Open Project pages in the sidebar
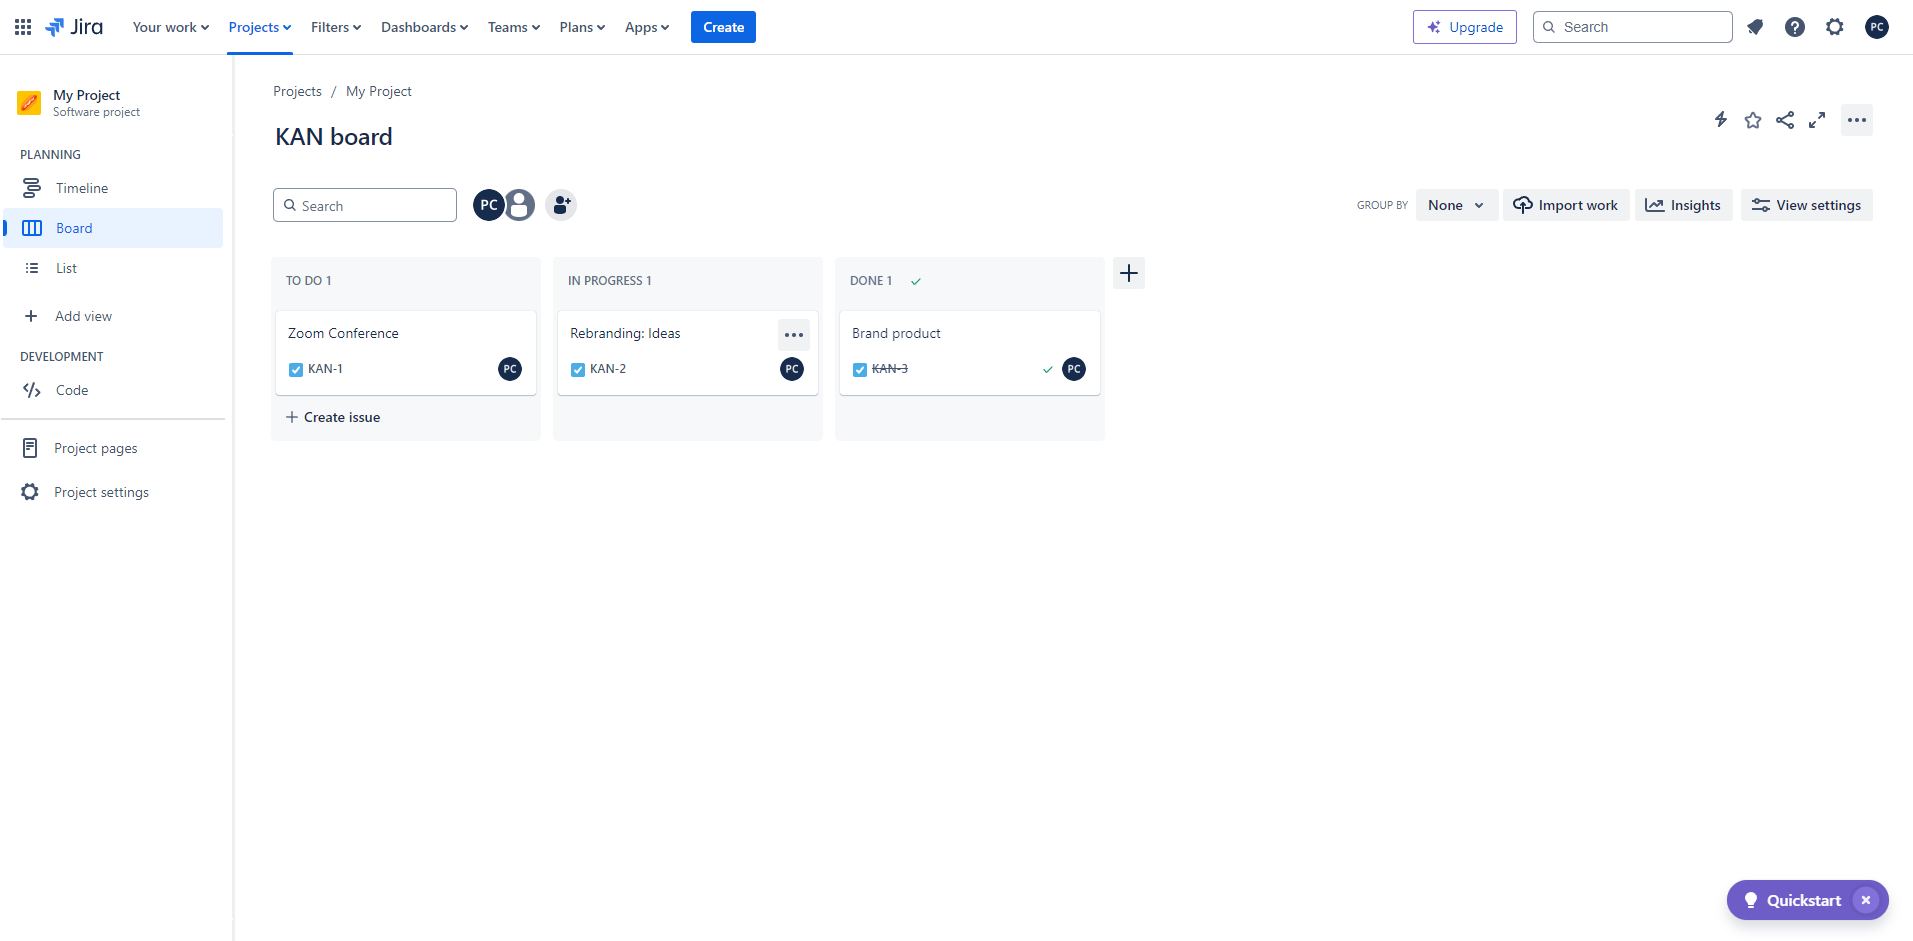The height and width of the screenshot is (941, 1913). (x=113, y=448)
